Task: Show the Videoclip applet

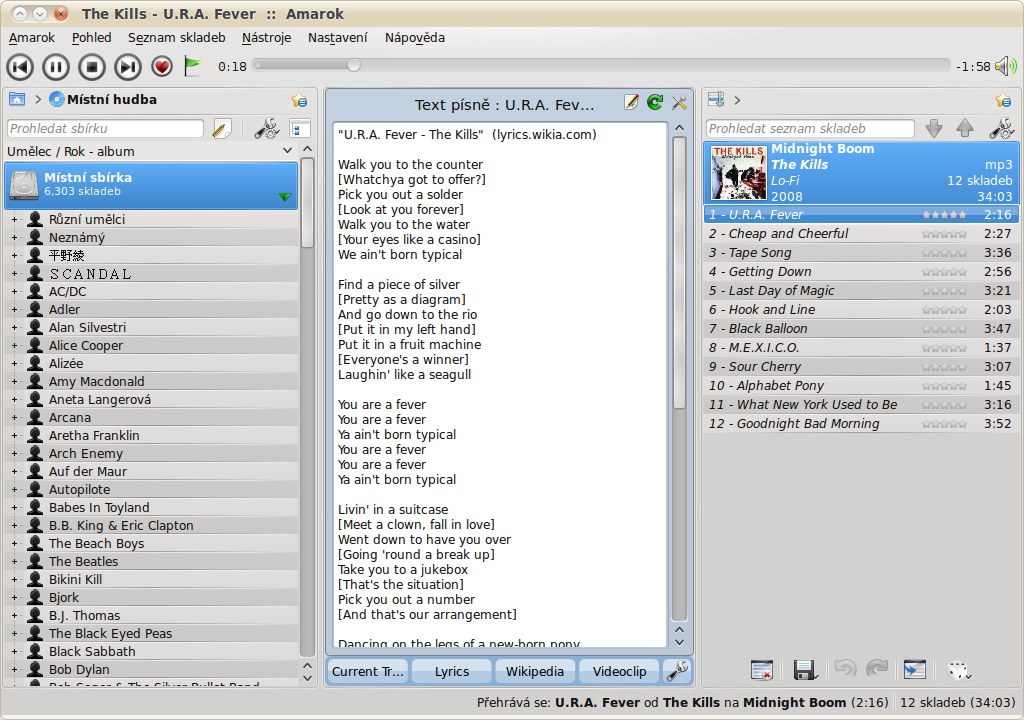Action: tap(619, 671)
